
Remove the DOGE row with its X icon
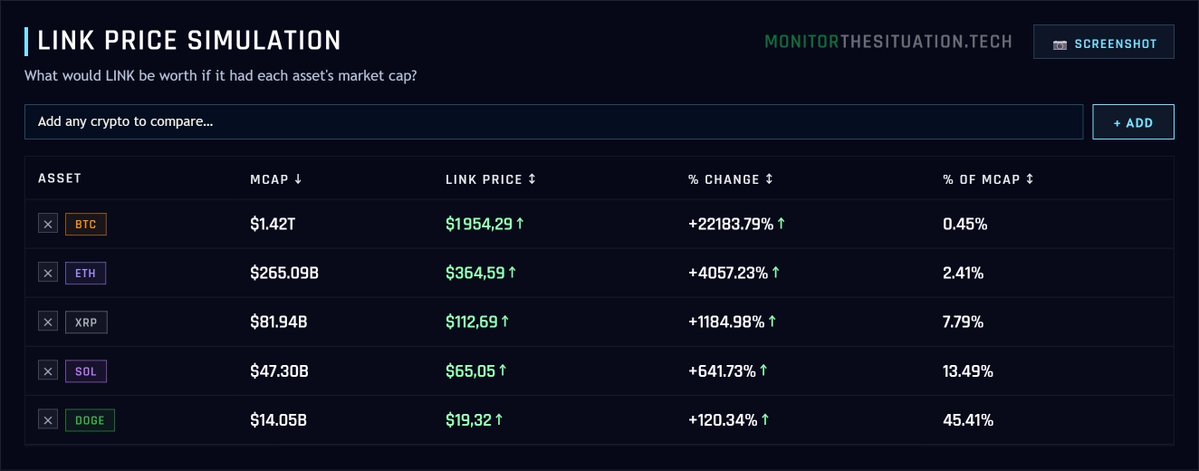pos(47,420)
